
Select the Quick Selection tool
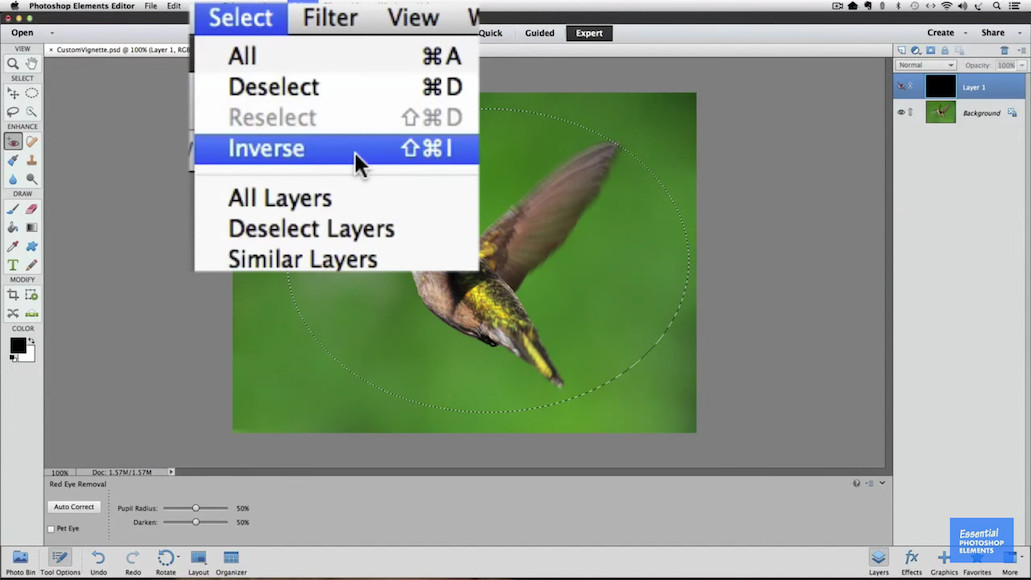coord(32,112)
